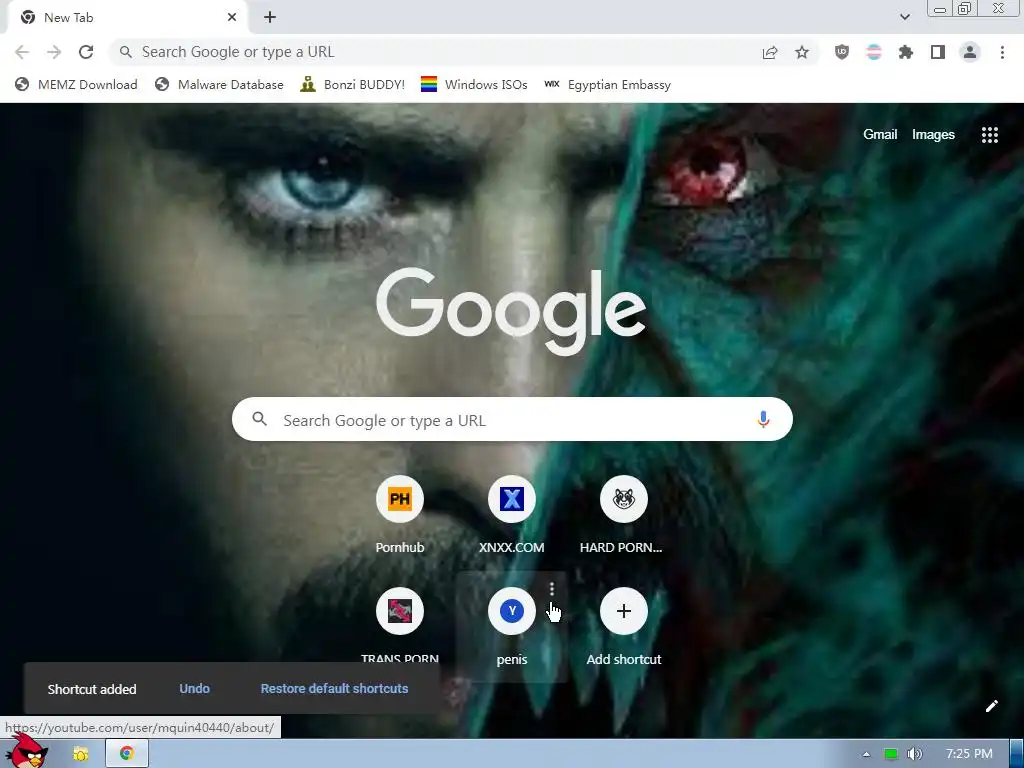Screen dimensions: 1024x768
Task: Open the Images link
Action: pos(933,135)
